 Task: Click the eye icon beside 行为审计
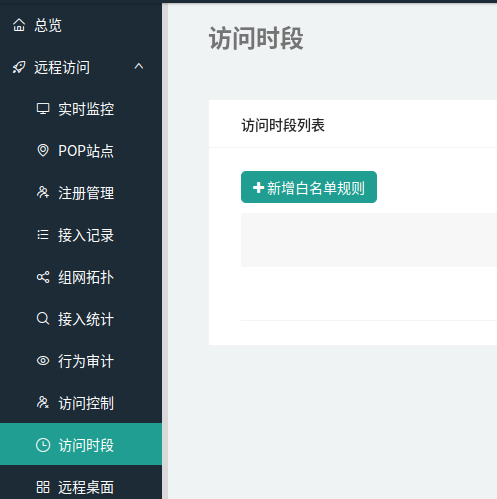point(43,361)
